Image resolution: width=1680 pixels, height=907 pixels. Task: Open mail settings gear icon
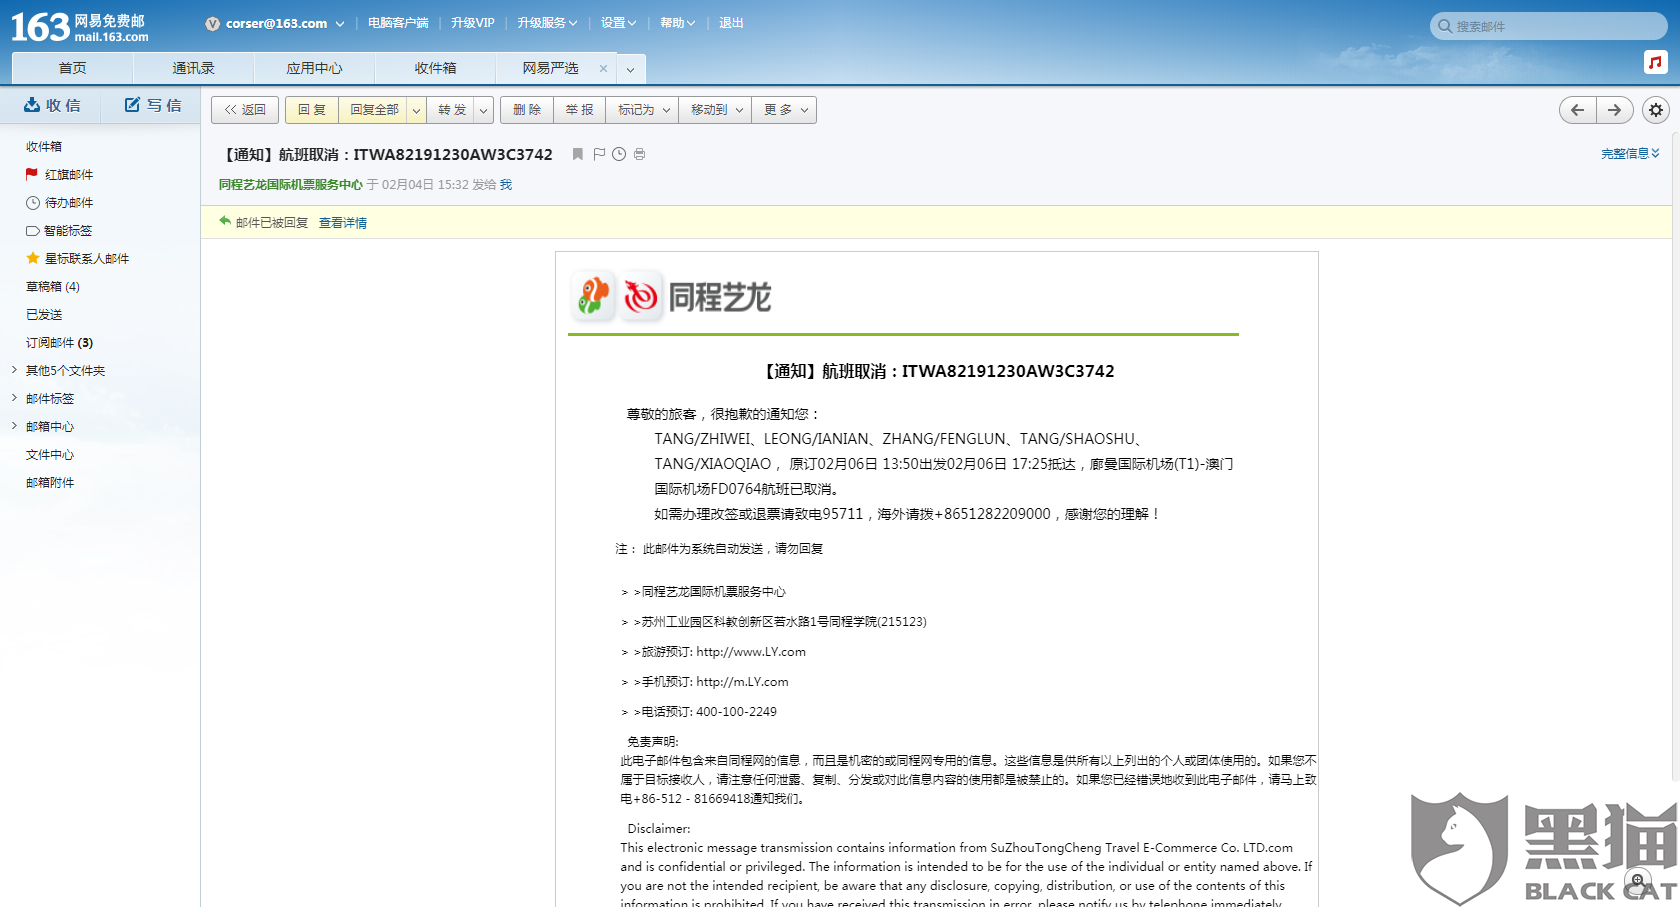click(x=1656, y=110)
